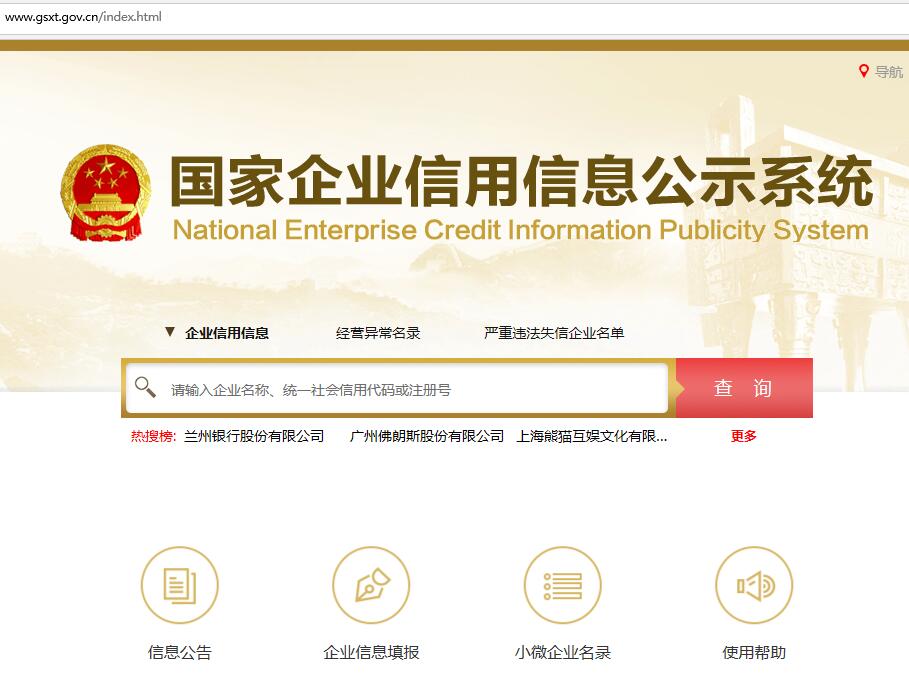Click the 小微企业名录 text label

pyautogui.click(x=562, y=652)
